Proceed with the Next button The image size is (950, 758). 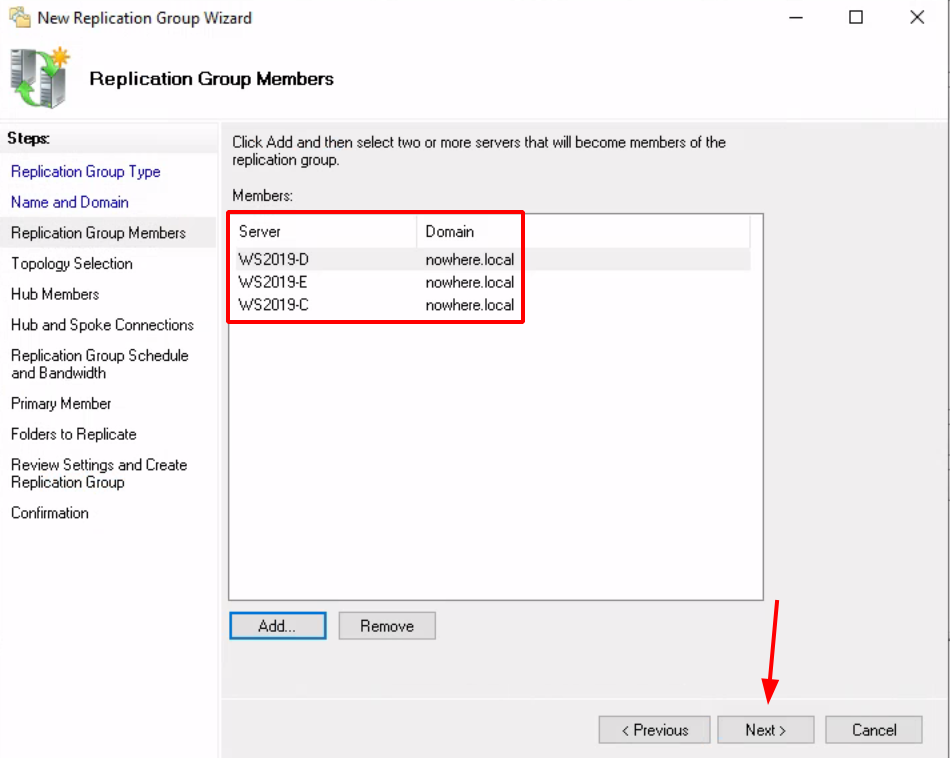point(766,730)
